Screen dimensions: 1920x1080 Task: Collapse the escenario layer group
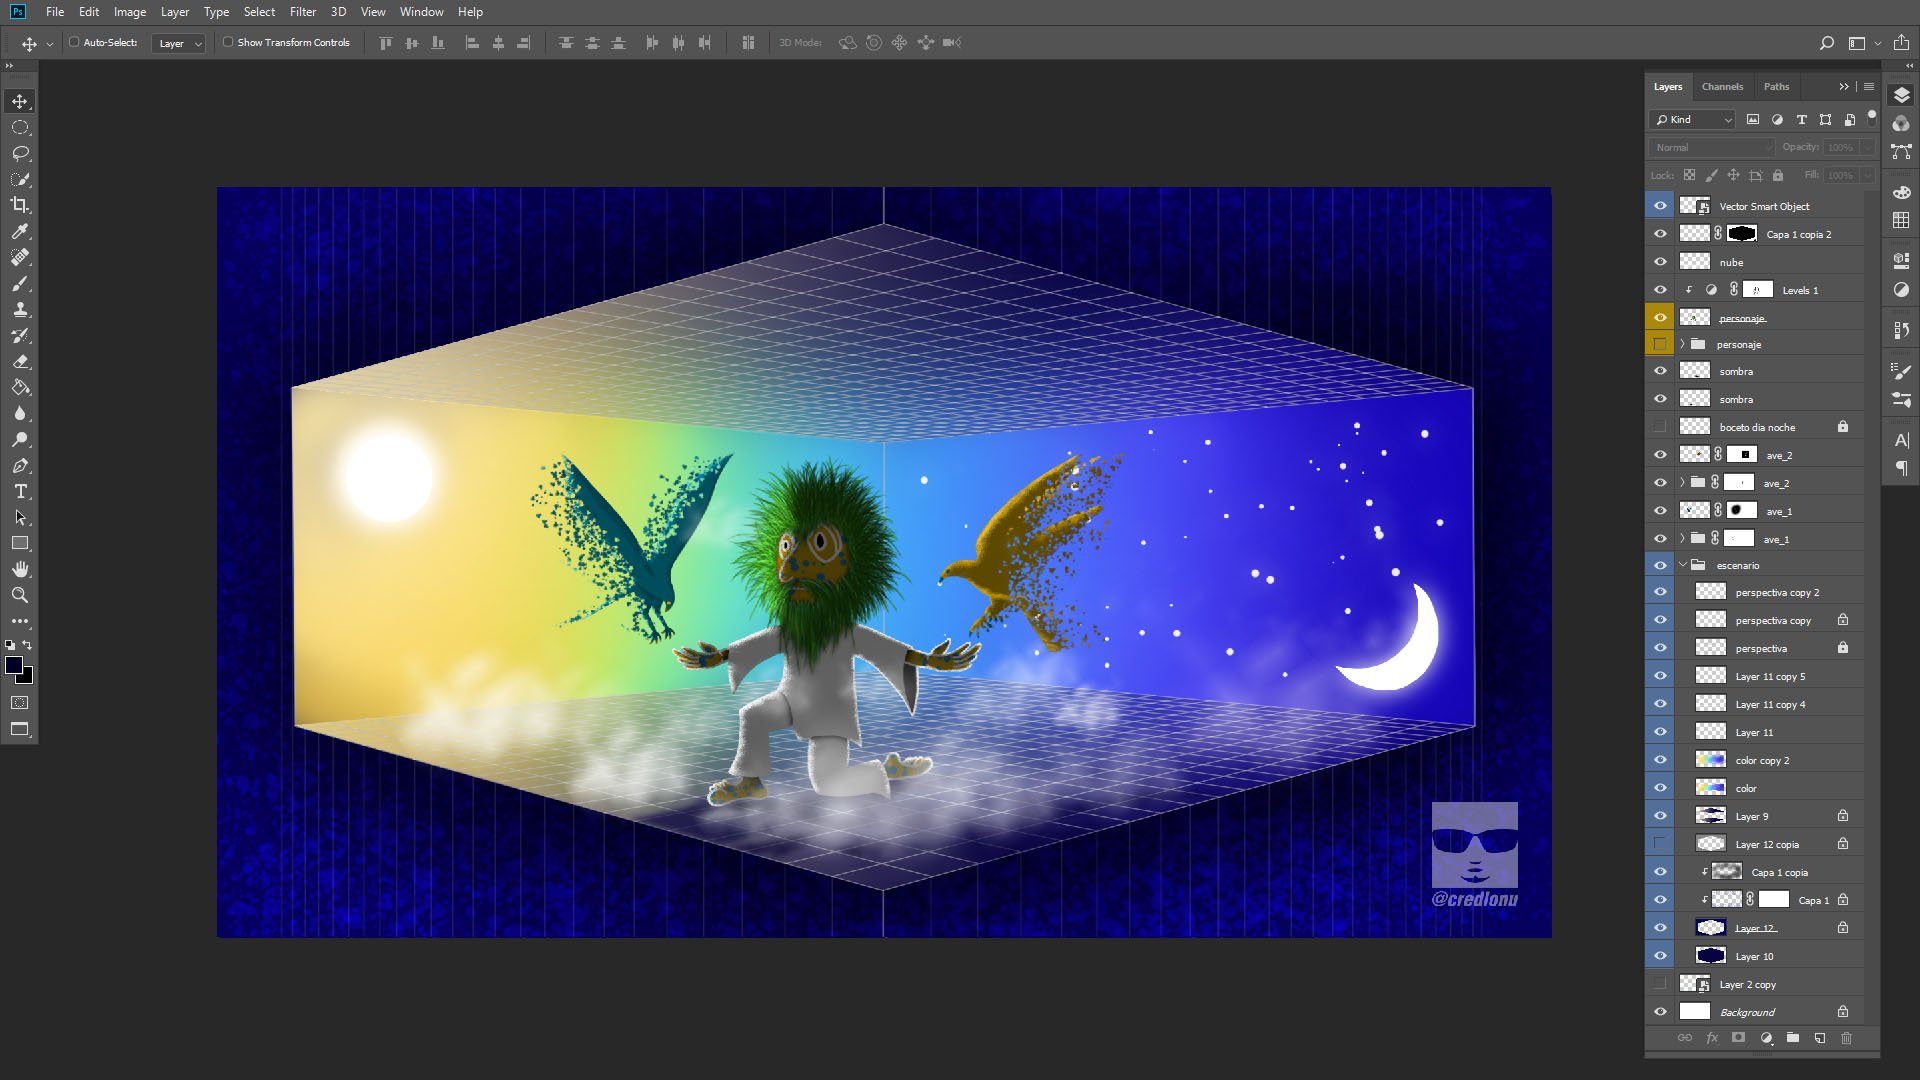click(x=1683, y=565)
